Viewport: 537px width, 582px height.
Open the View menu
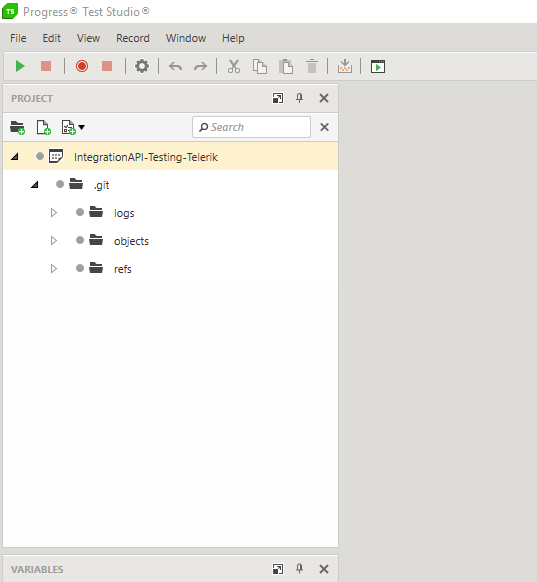click(88, 38)
